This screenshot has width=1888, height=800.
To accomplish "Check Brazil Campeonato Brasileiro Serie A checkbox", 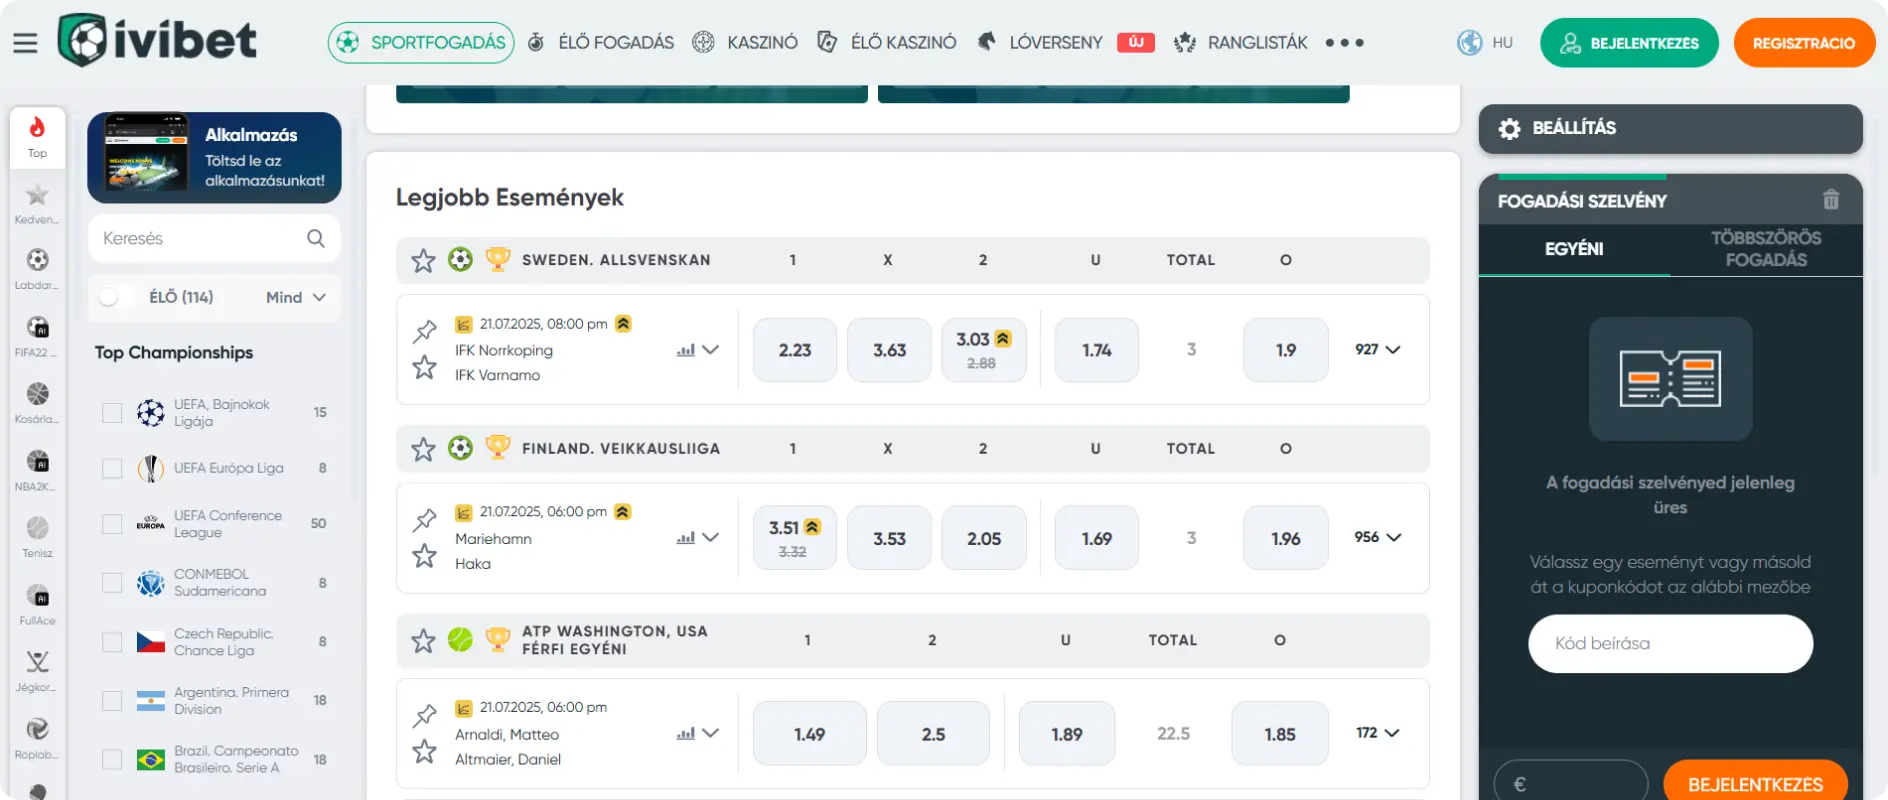I will [112, 760].
